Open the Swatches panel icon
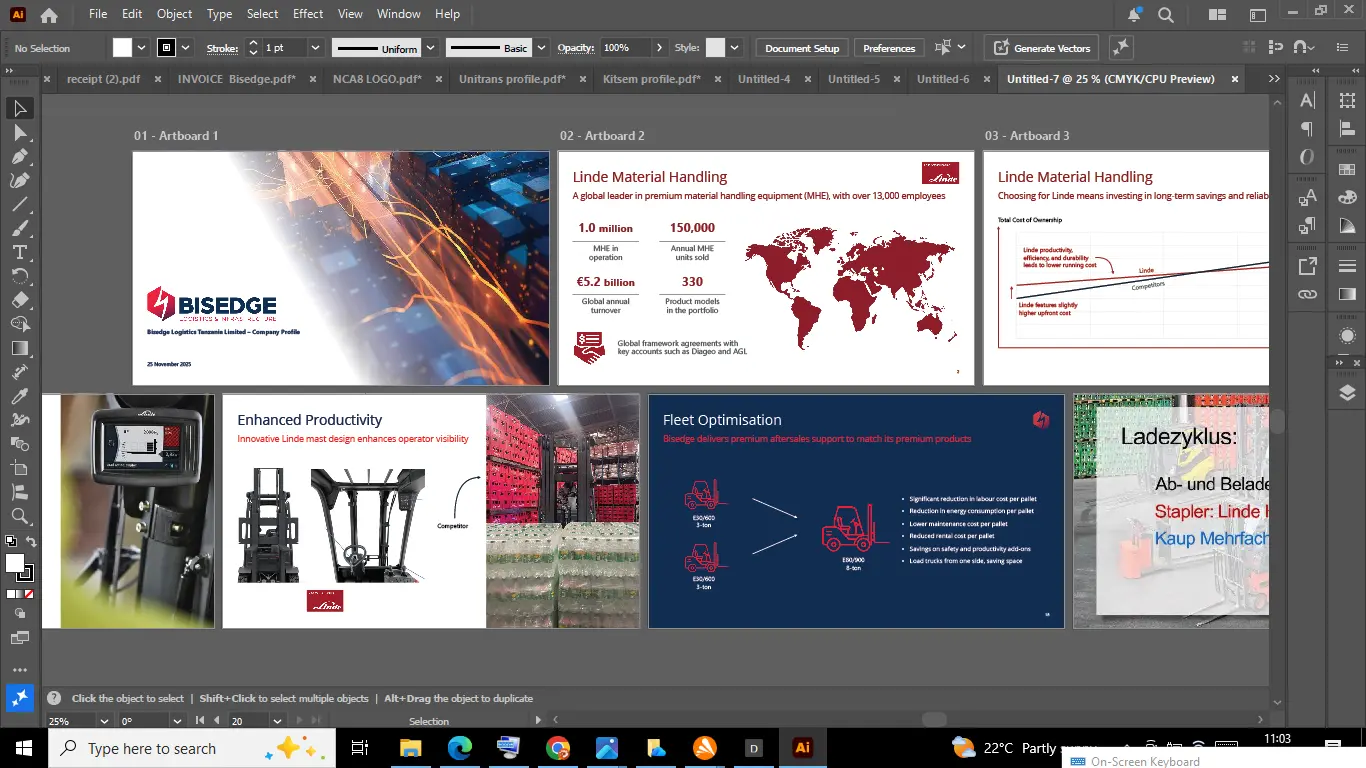Viewport: 1366px width, 768px height. coord(1348,171)
